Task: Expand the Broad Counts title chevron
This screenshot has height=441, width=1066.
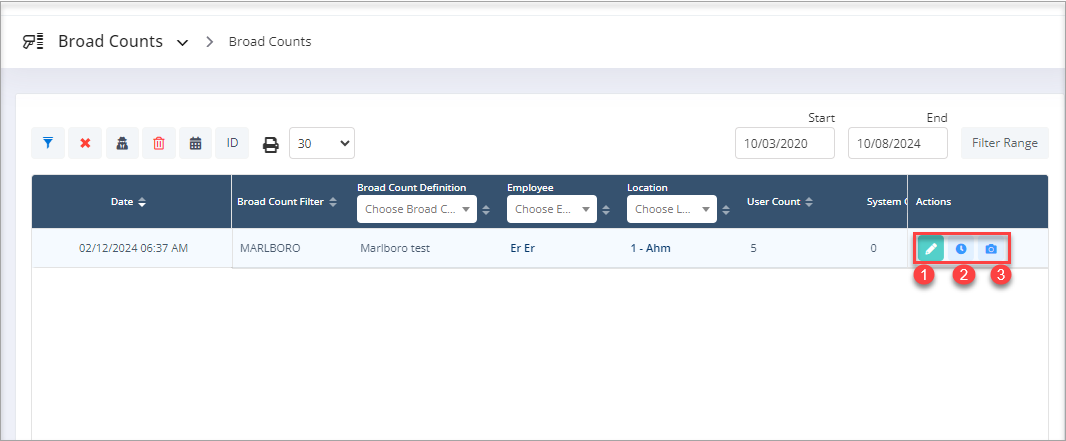Action: [x=182, y=43]
